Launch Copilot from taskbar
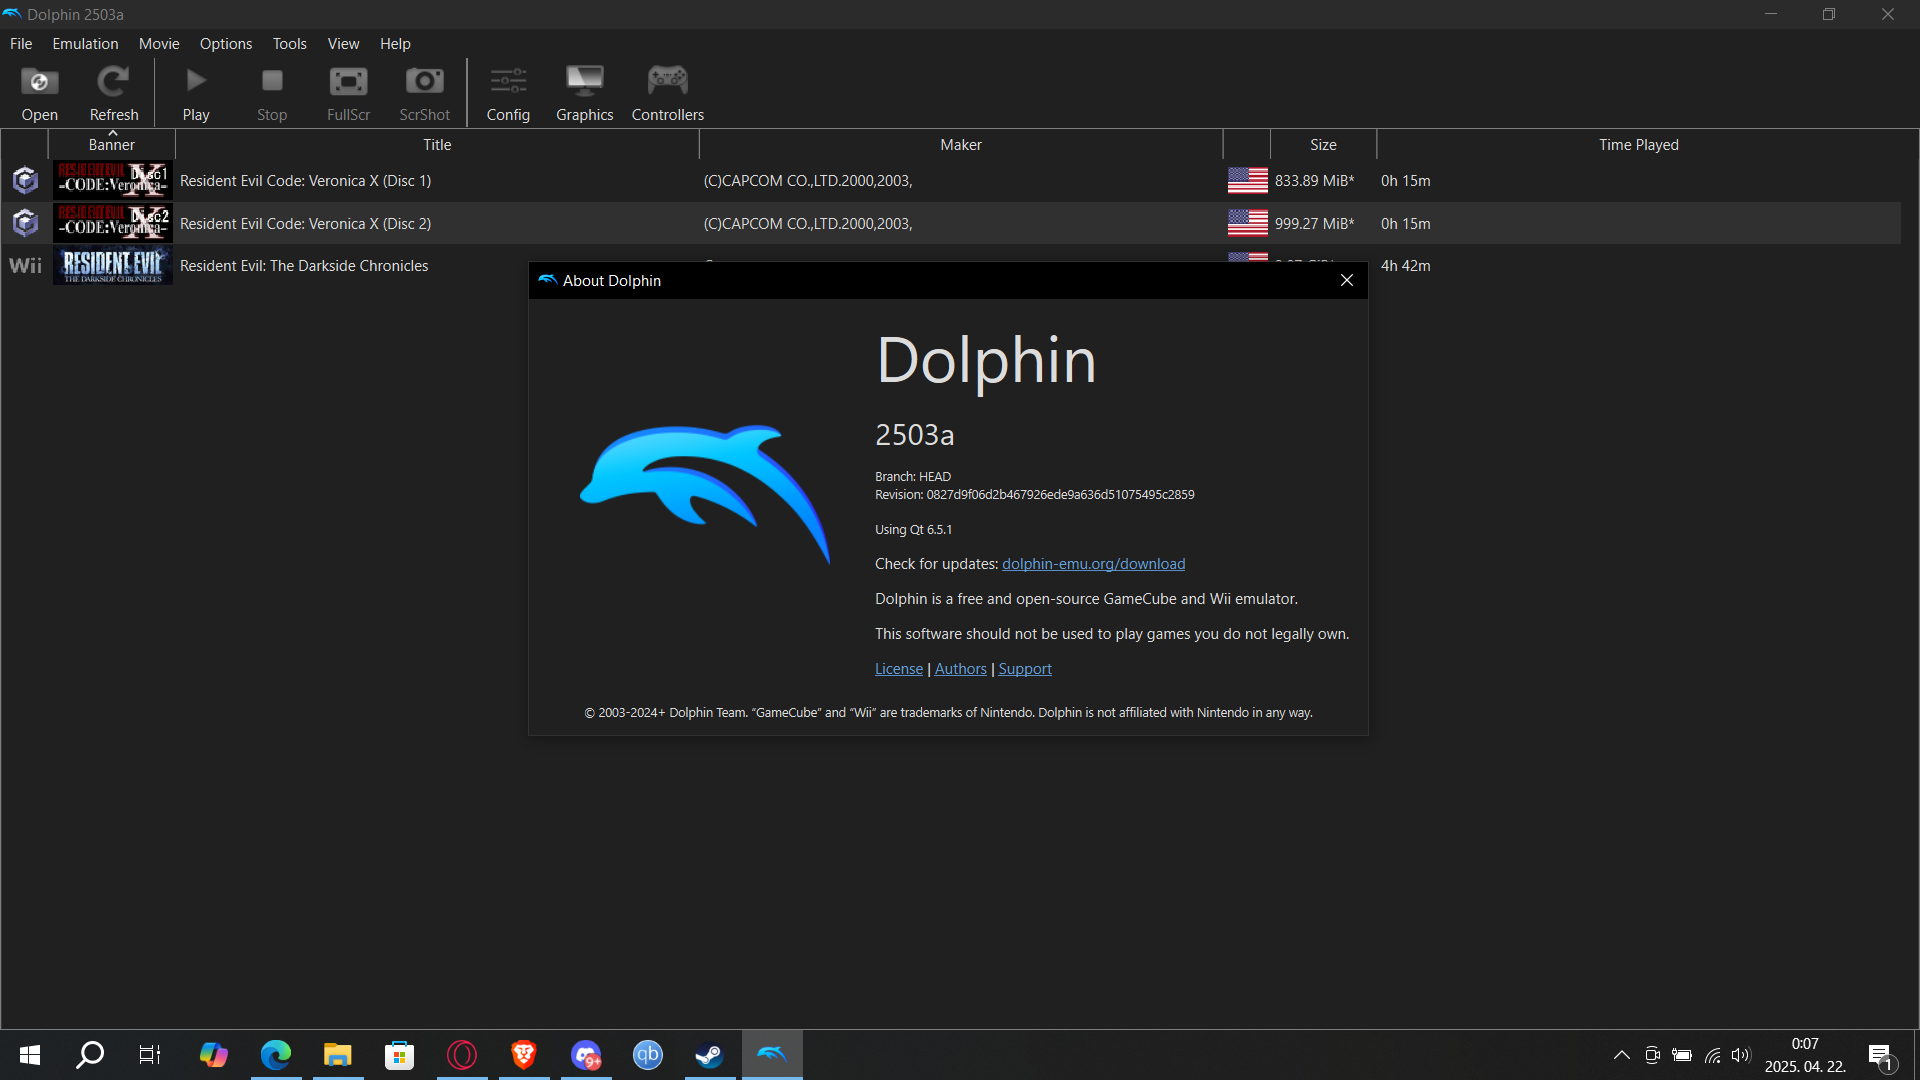This screenshot has width=1920, height=1080. (x=213, y=1055)
